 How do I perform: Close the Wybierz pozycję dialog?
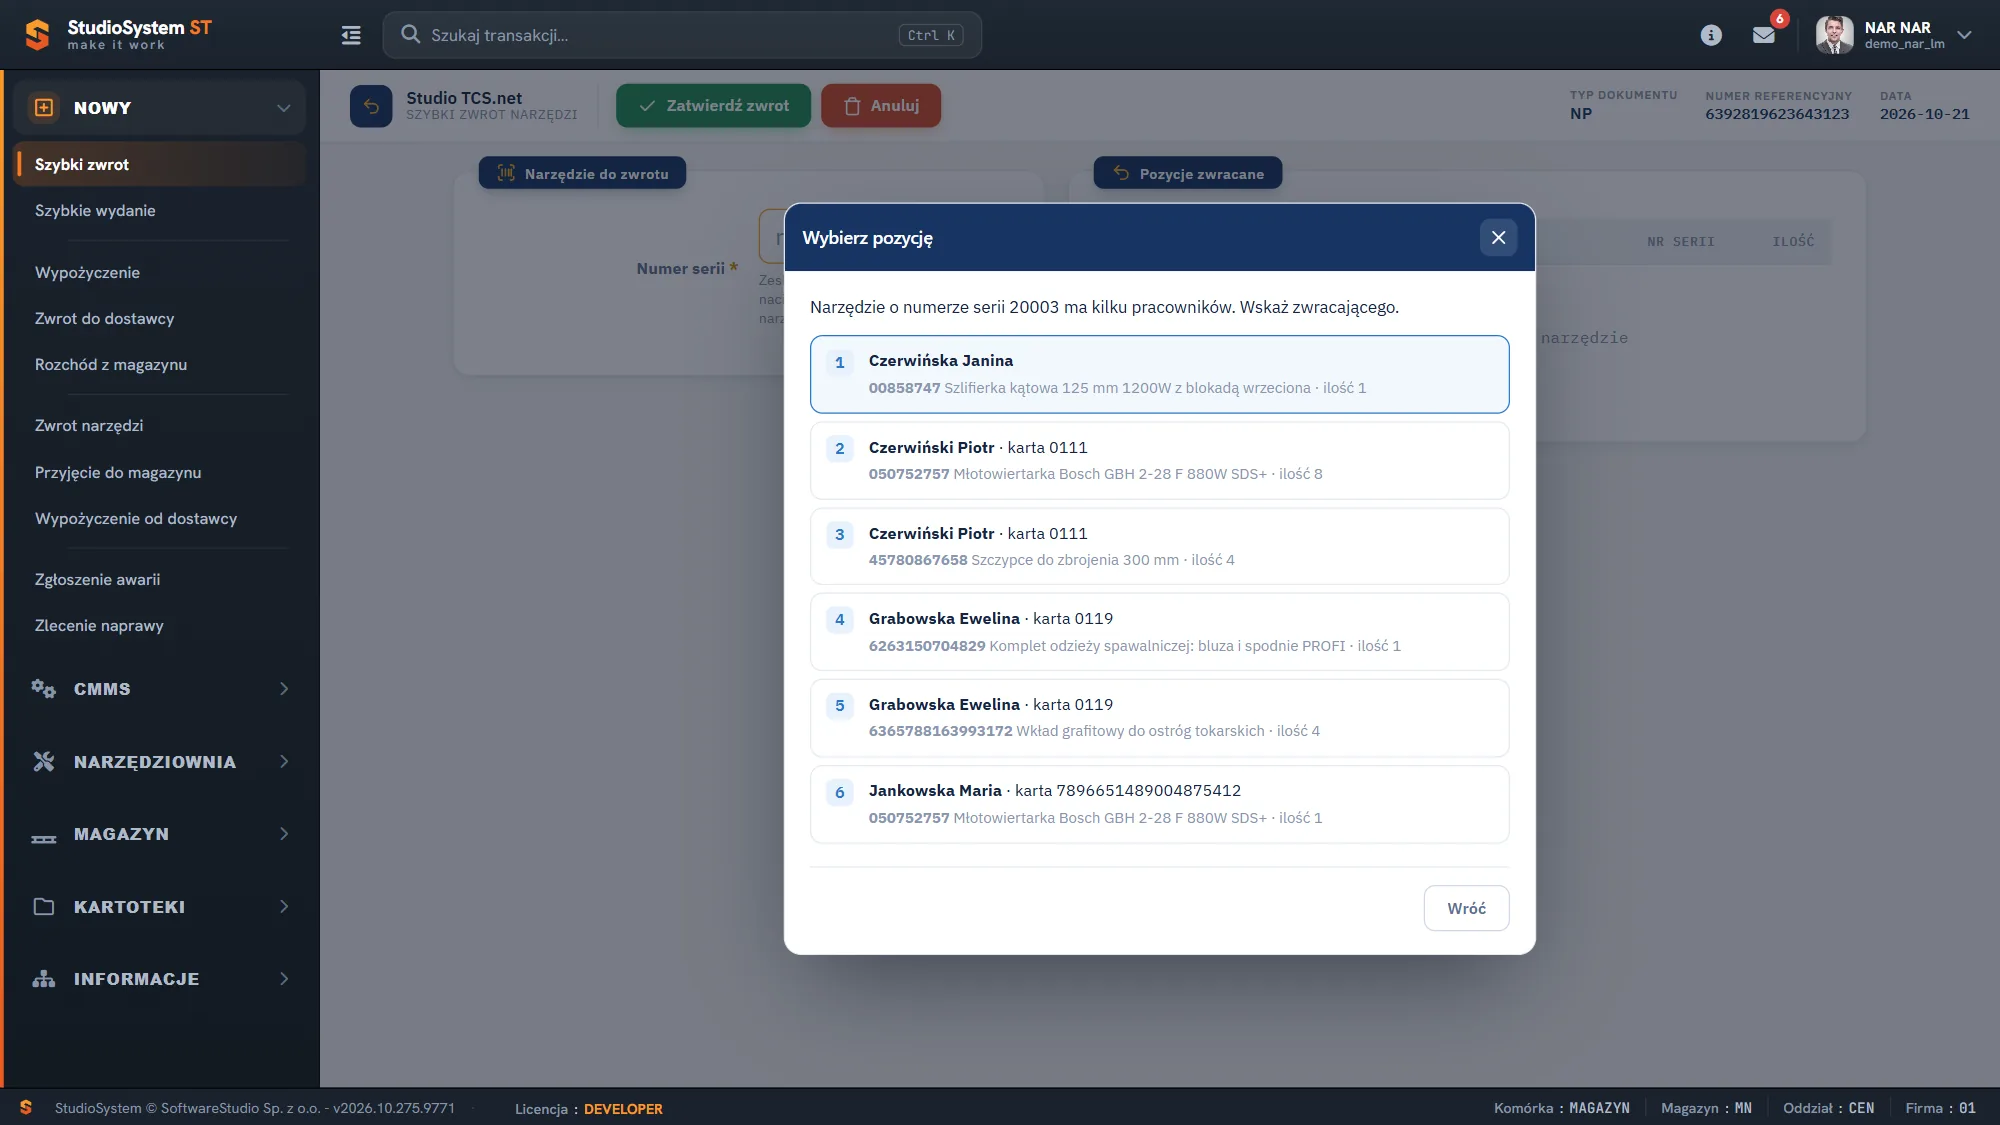[1498, 238]
